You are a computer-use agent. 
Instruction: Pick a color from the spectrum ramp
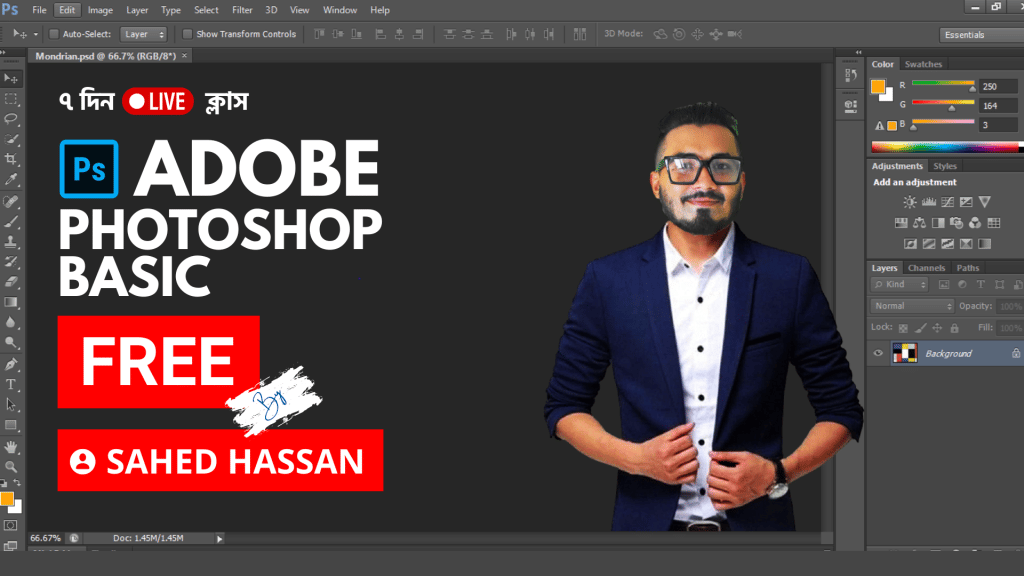pyautogui.click(x=946, y=147)
